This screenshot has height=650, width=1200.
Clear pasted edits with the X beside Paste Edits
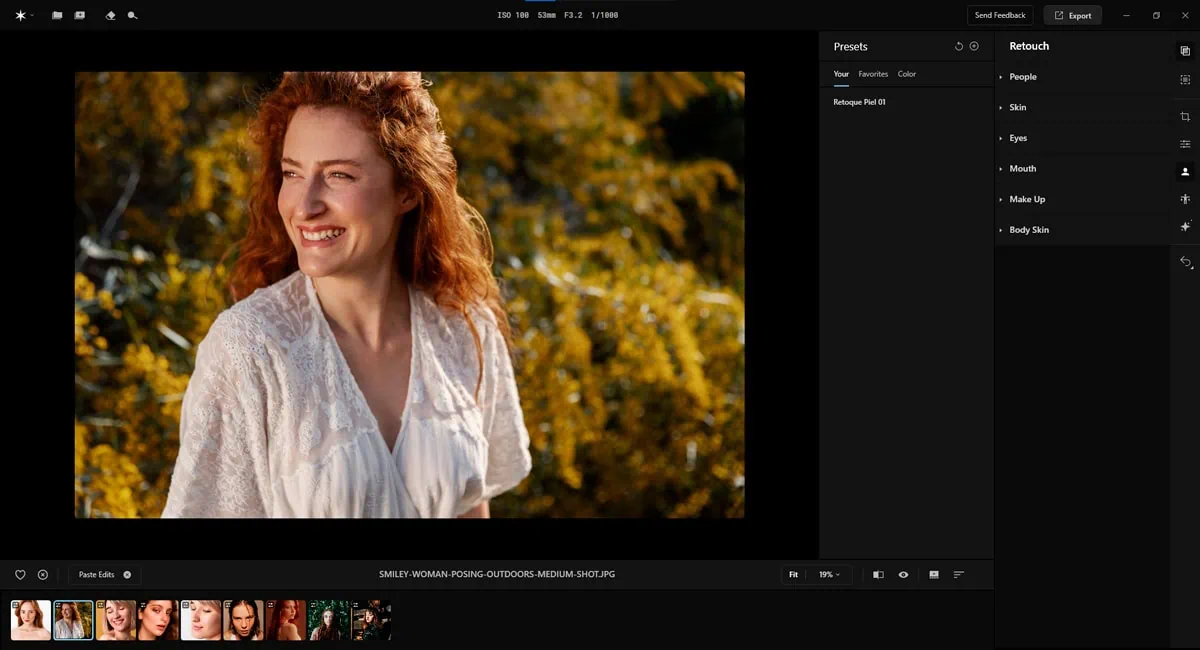(x=127, y=575)
